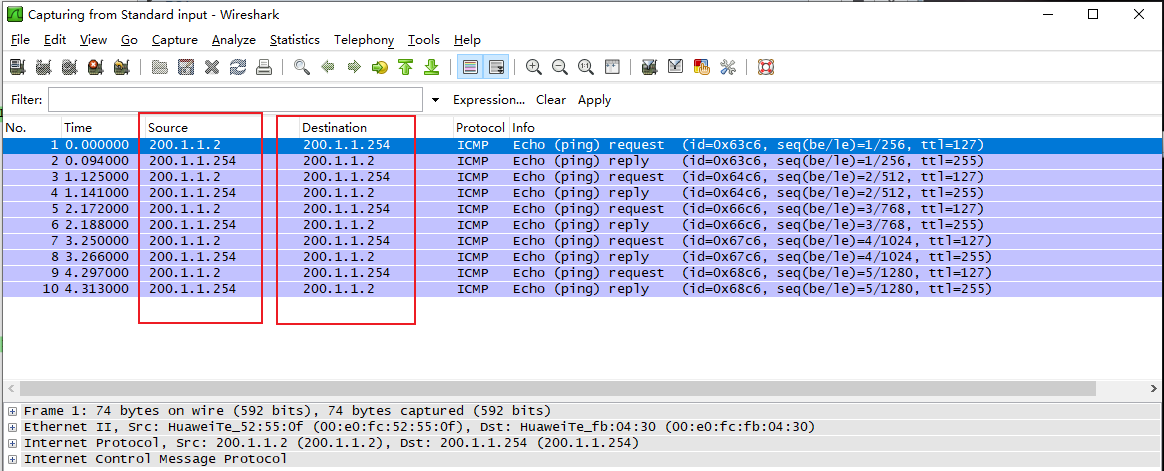
Task: Zoom in toolbar icon
Action: coord(533,68)
